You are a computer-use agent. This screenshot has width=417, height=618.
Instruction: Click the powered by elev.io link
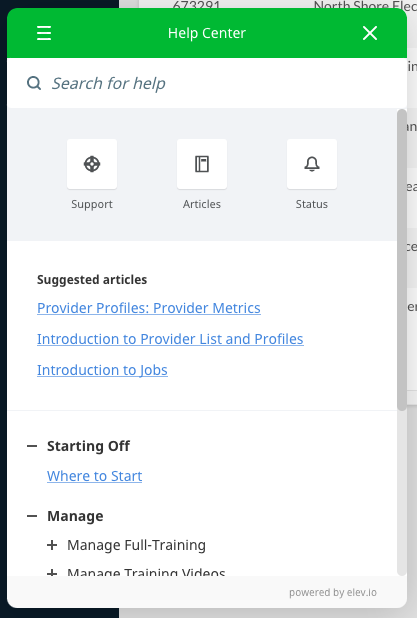(x=333, y=592)
